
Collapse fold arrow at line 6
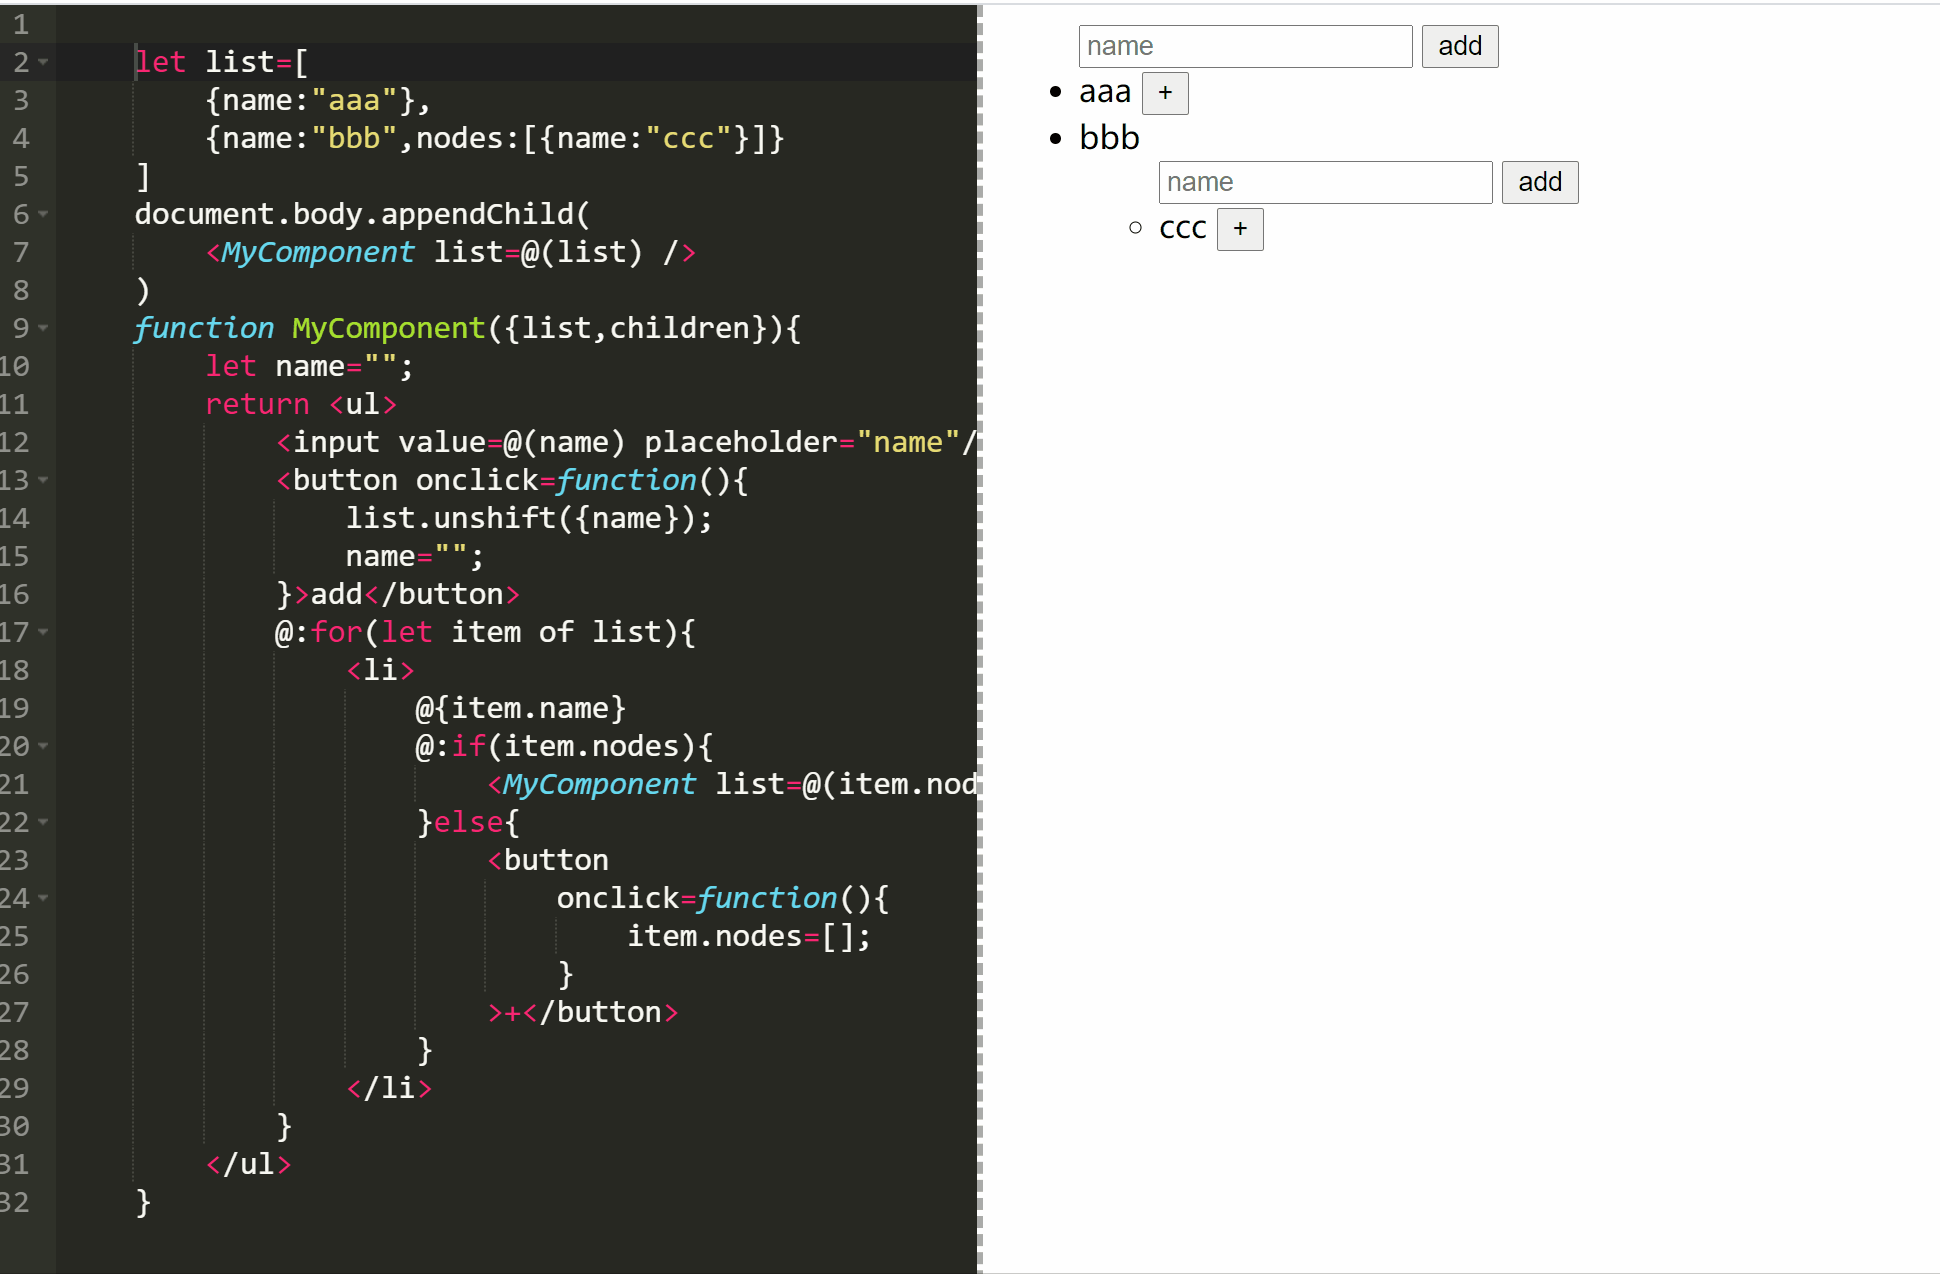pyautogui.click(x=43, y=214)
